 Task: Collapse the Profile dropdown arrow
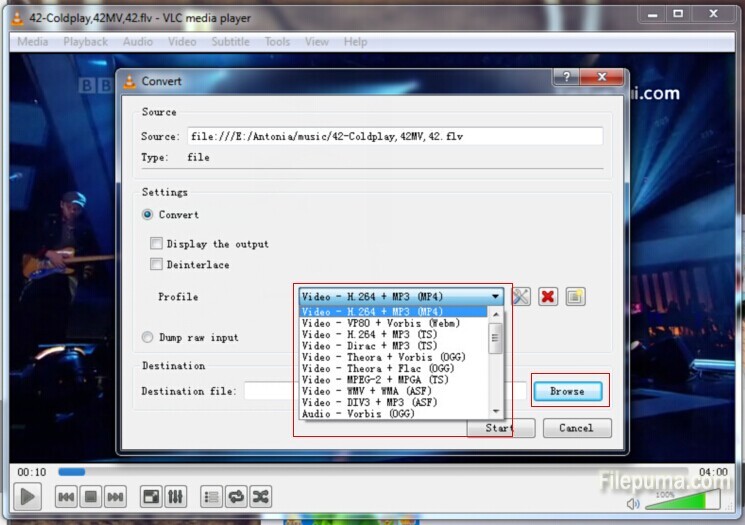[x=495, y=297]
